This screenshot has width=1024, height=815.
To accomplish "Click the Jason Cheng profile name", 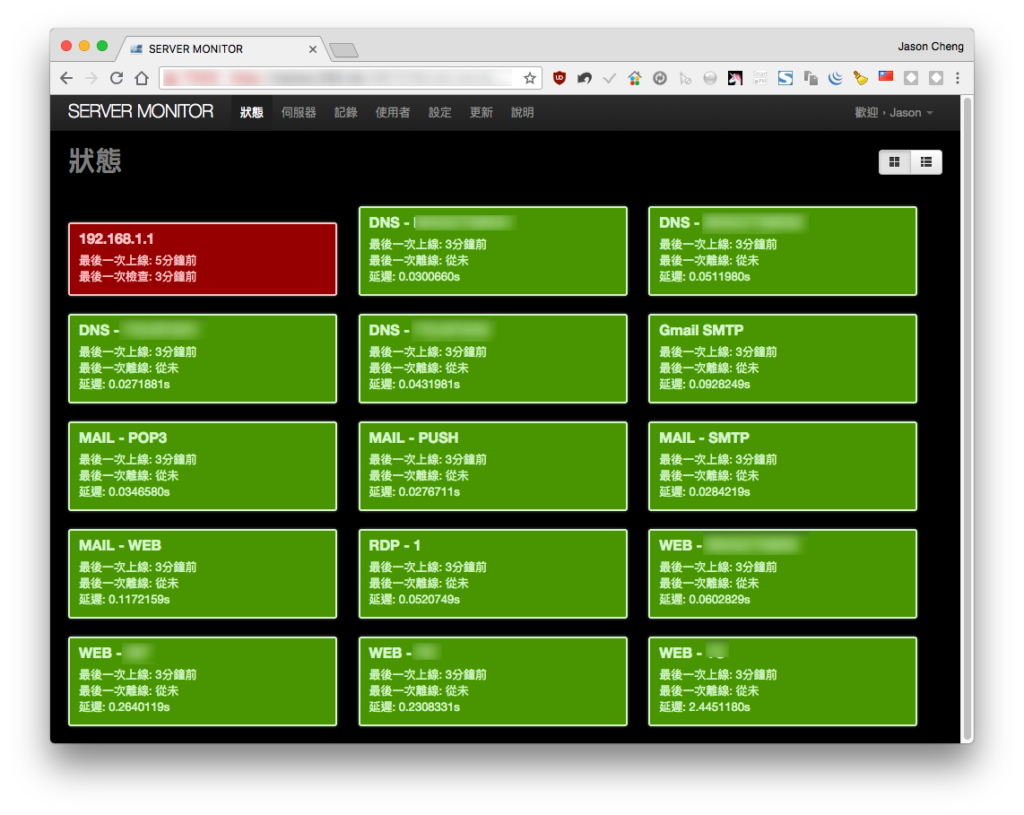I will coord(931,46).
